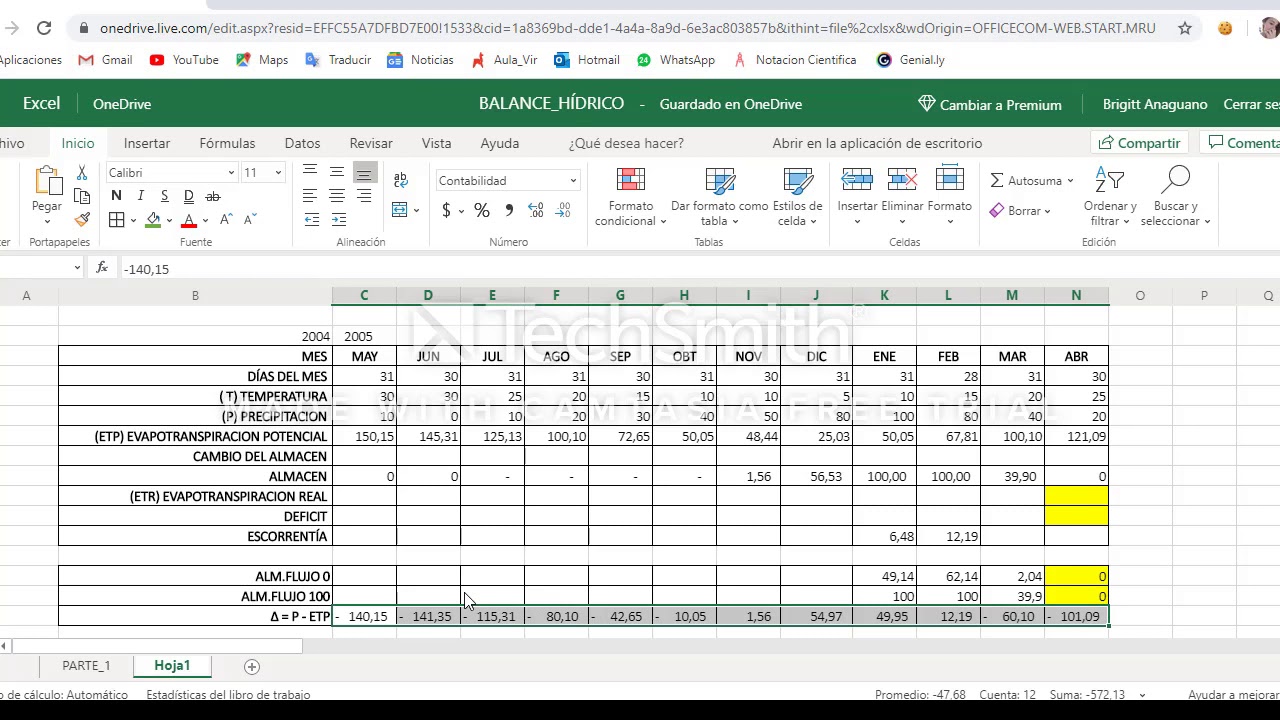Open the font size 11 dropdown
Screen dimensions: 1280x720
[278, 173]
